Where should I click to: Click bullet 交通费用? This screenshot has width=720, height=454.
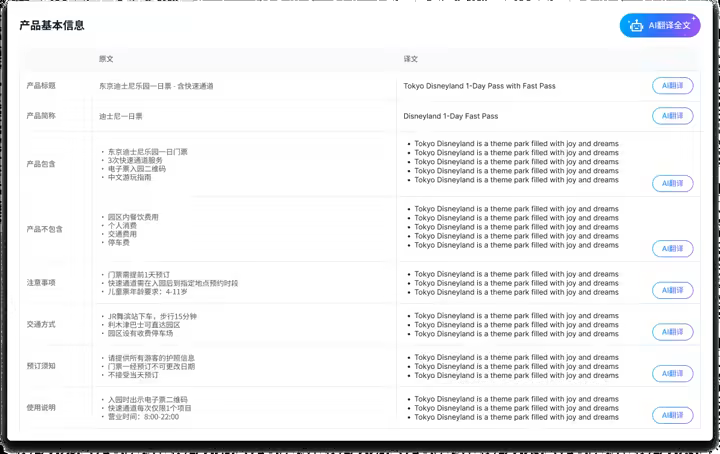122,234
